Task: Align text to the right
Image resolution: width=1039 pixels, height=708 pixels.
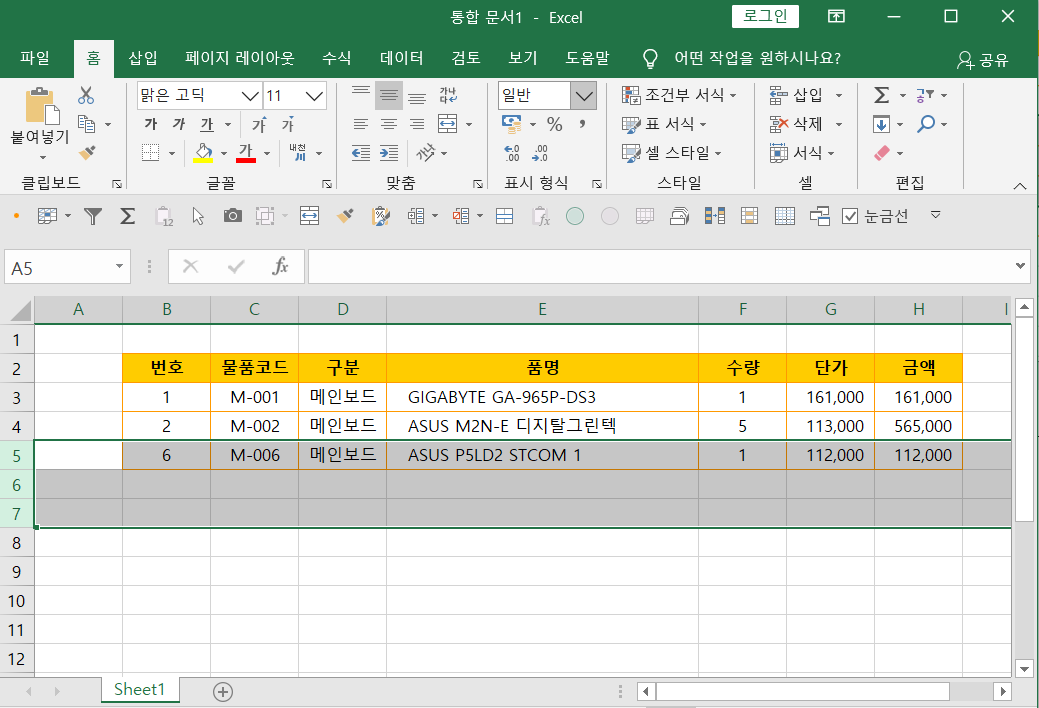Action: pyautogui.click(x=417, y=124)
